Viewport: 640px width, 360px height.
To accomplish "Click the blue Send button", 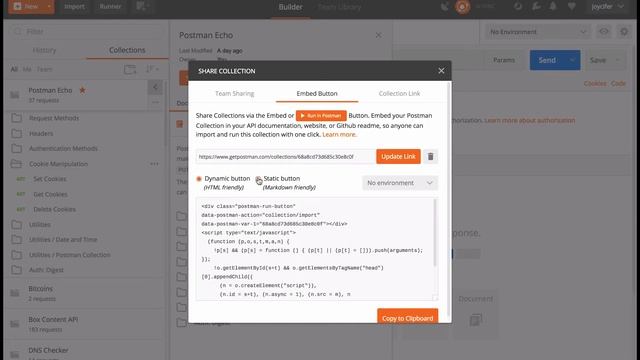I will tap(547, 60).
